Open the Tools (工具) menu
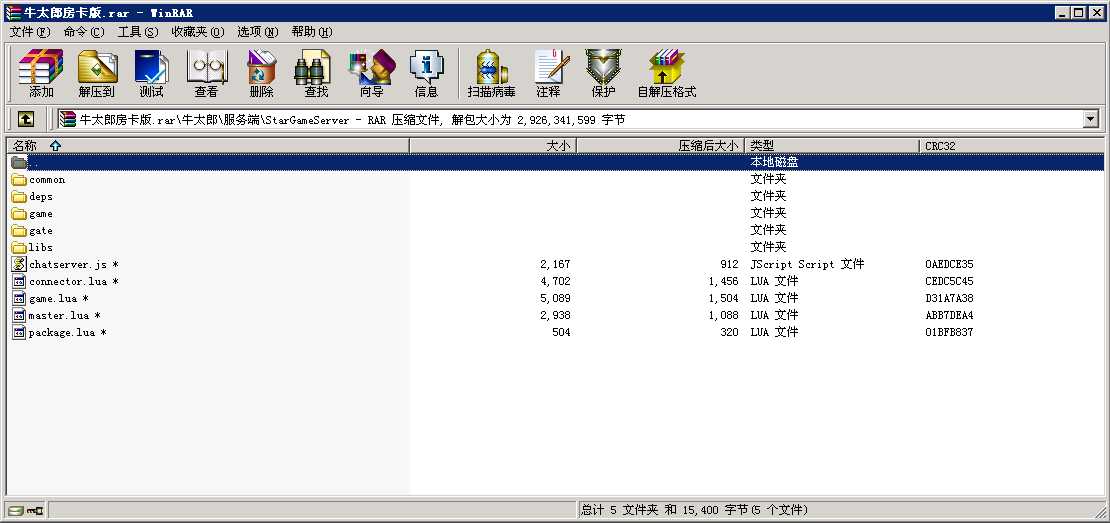Screen dimensions: 1110x523 click(x=137, y=32)
